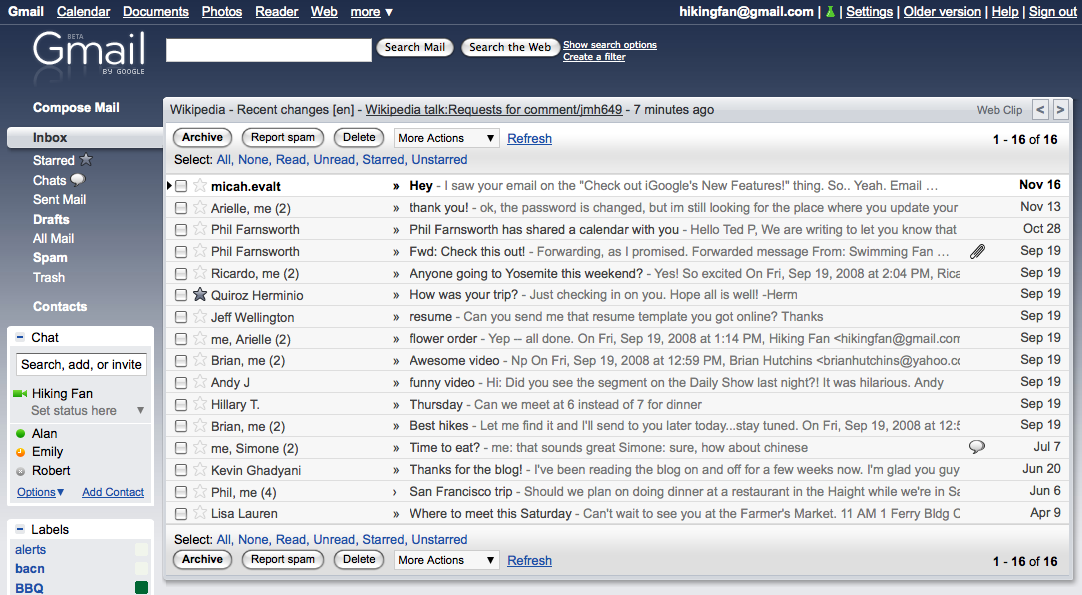Collapse the Chat panel

20,338
